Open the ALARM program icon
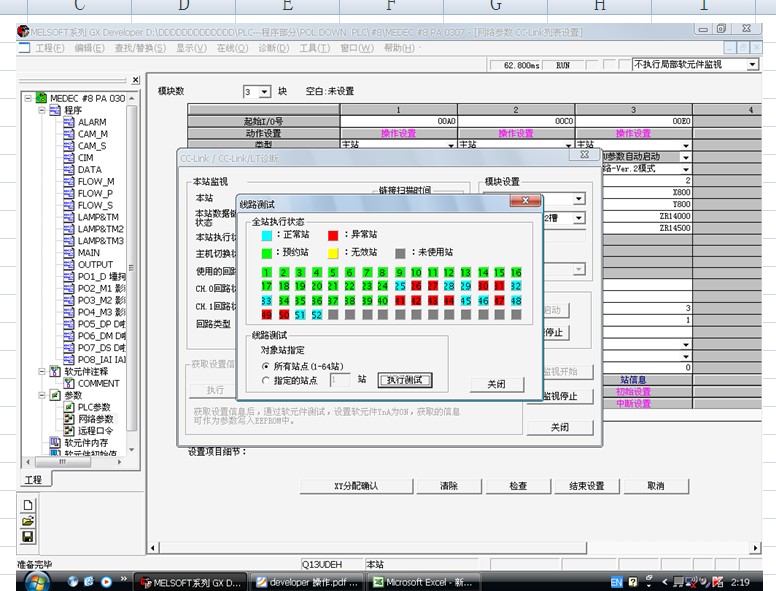Viewport: 776px width, 591px height. point(69,122)
